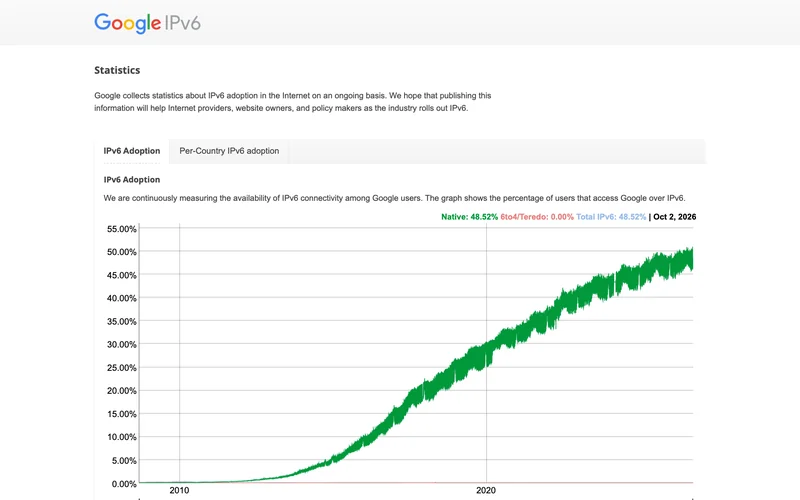Click the 'IPv6 Adoption' section heading above the graph

coord(132,180)
